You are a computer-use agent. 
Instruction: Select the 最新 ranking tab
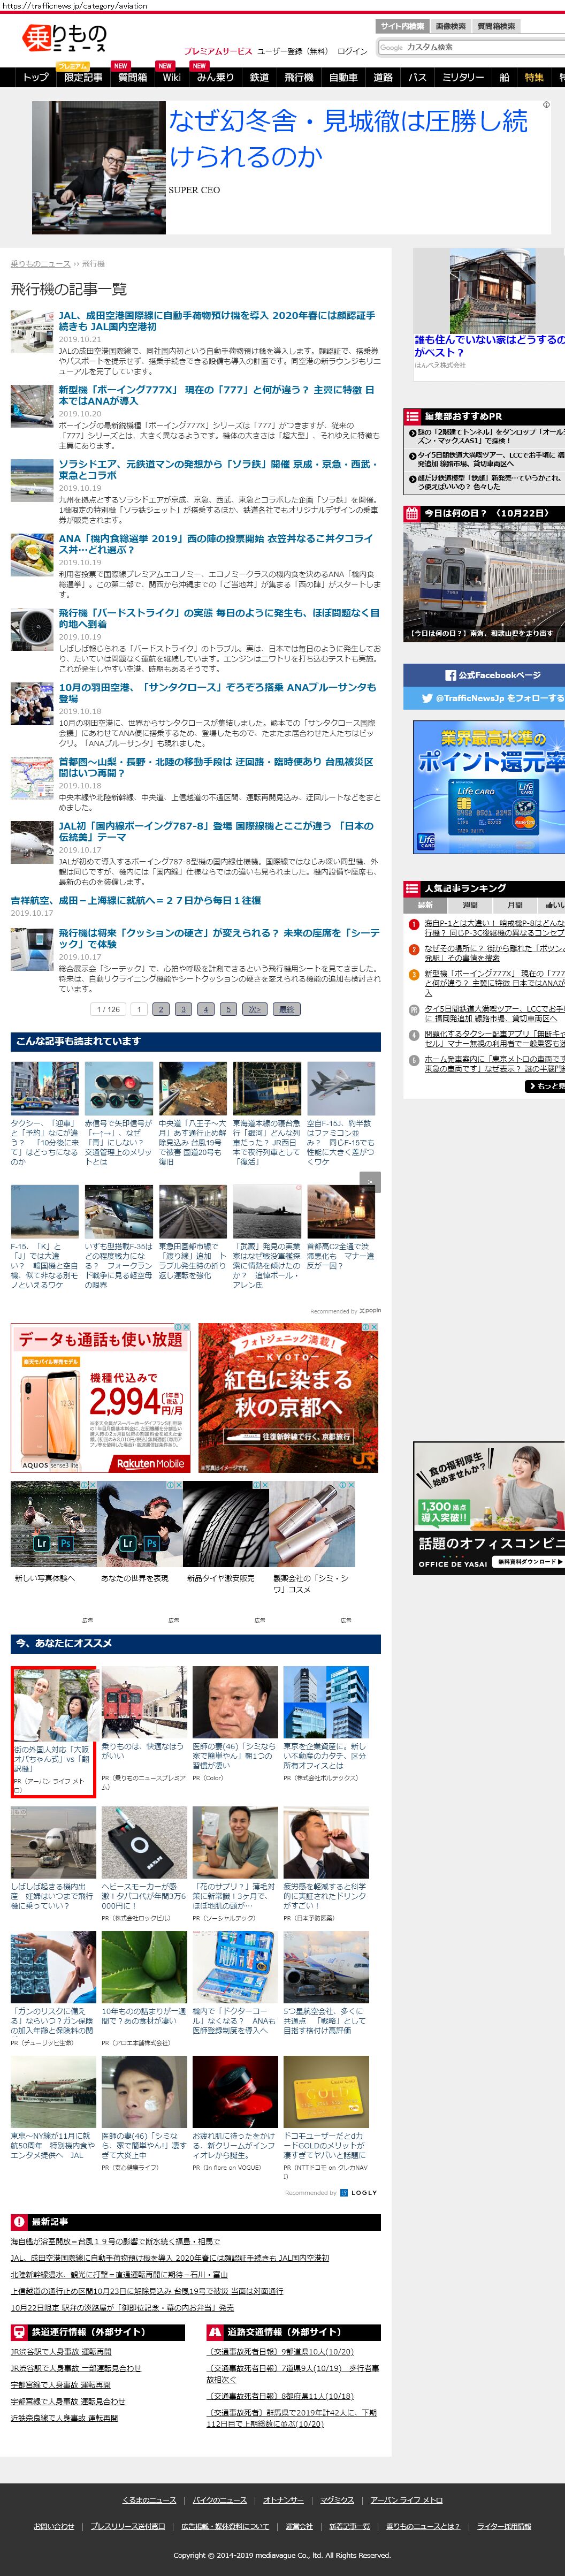[425, 905]
